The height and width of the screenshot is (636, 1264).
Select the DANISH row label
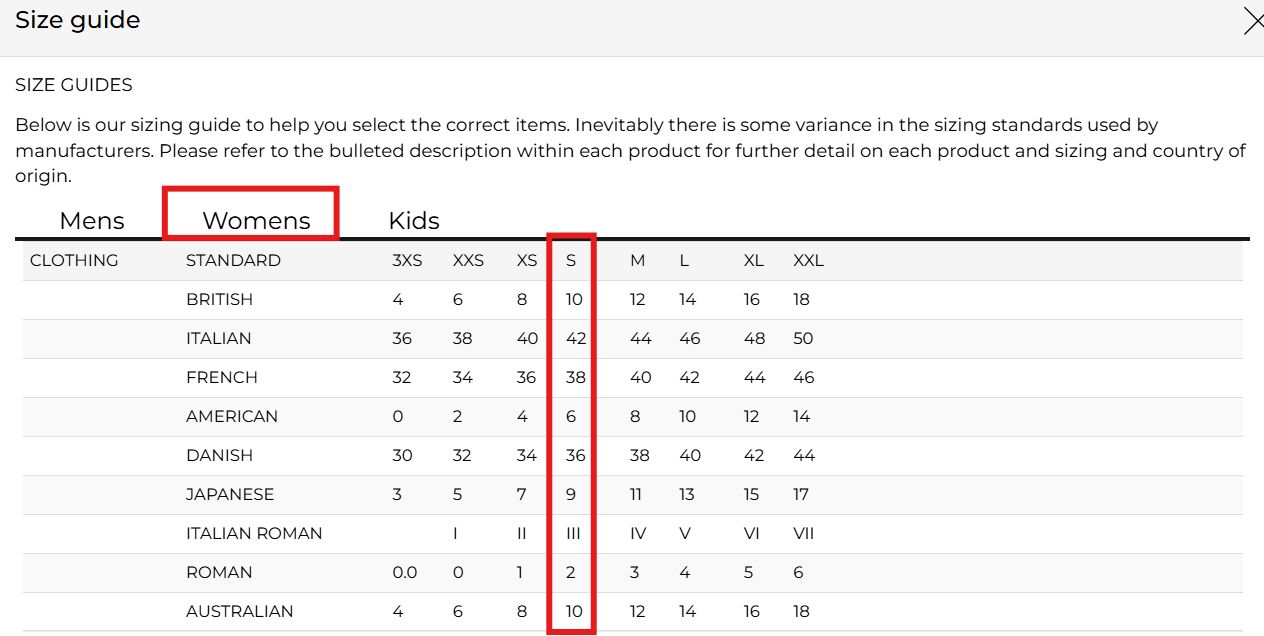tap(219, 455)
